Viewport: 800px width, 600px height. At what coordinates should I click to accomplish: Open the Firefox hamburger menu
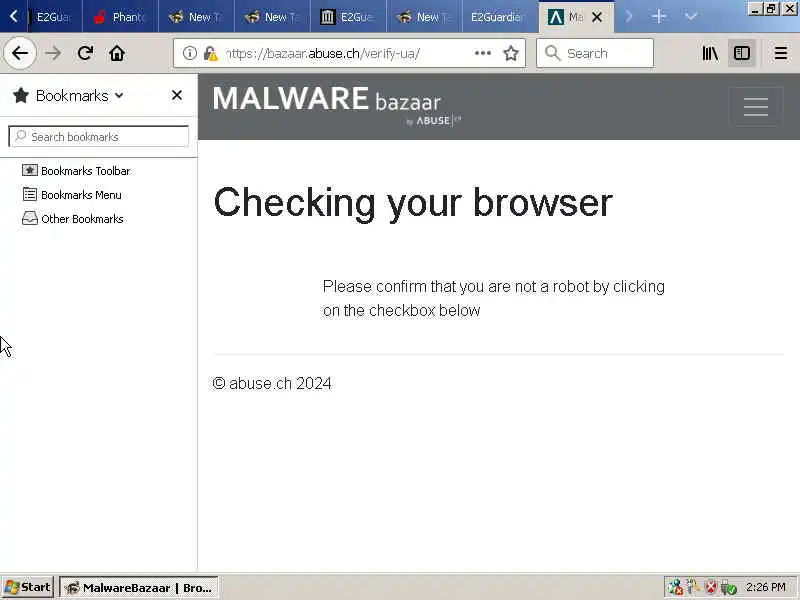tap(781, 53)
